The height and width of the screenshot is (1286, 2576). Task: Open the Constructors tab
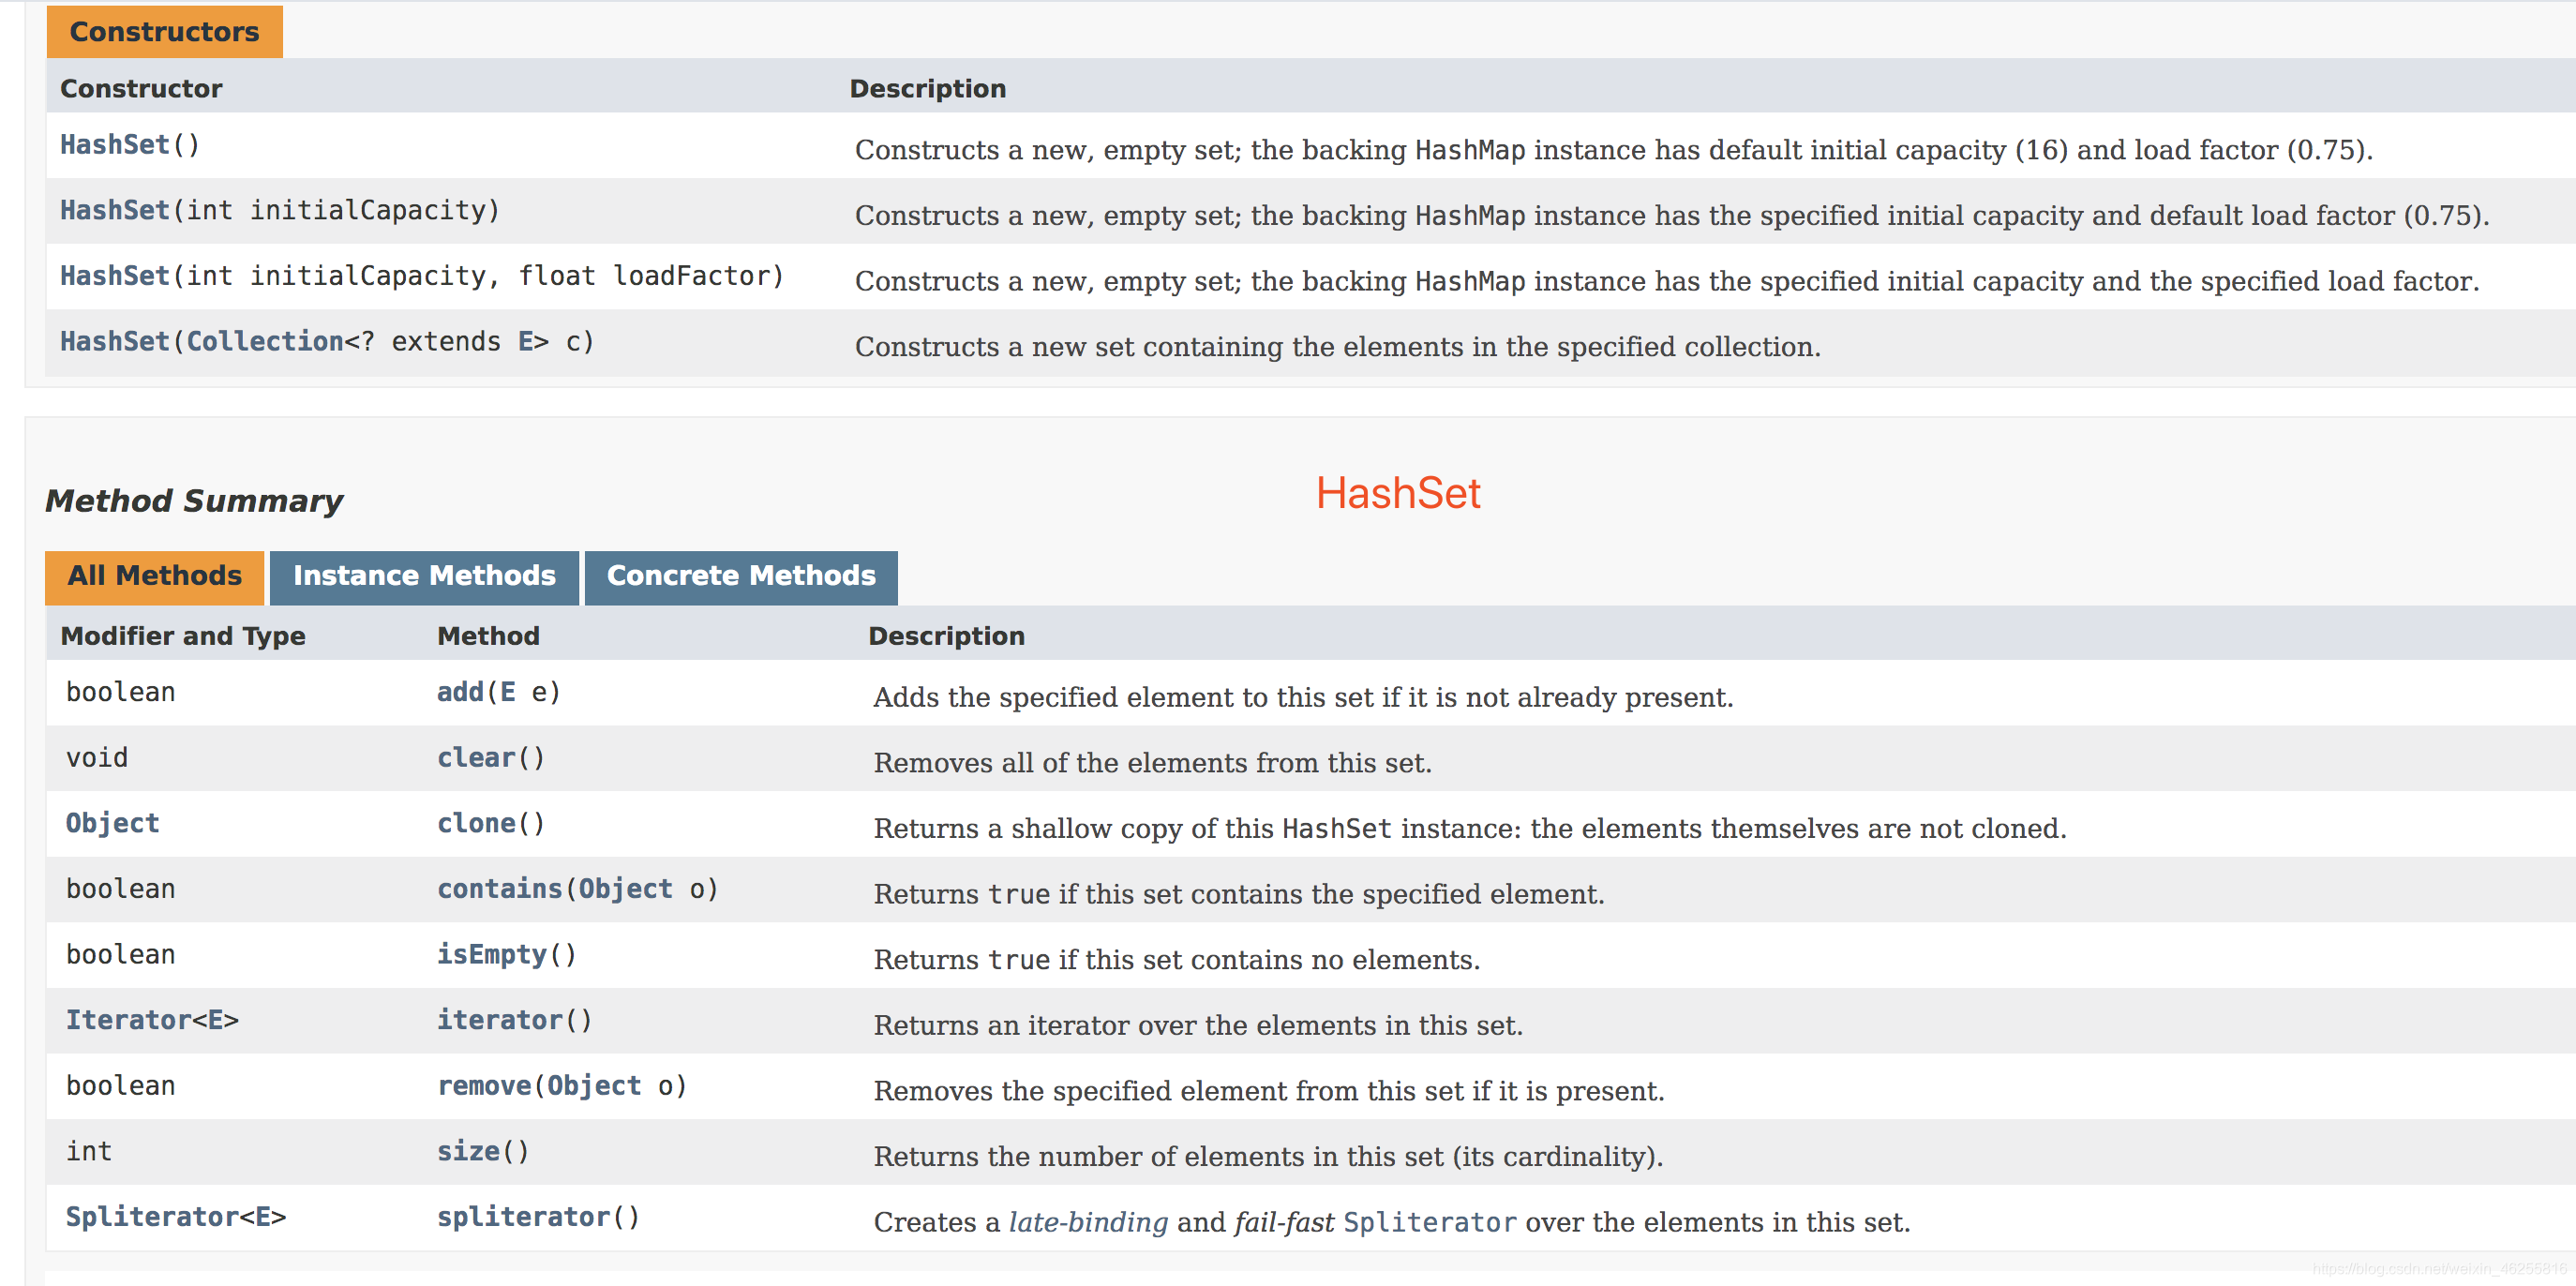point(164,32)
